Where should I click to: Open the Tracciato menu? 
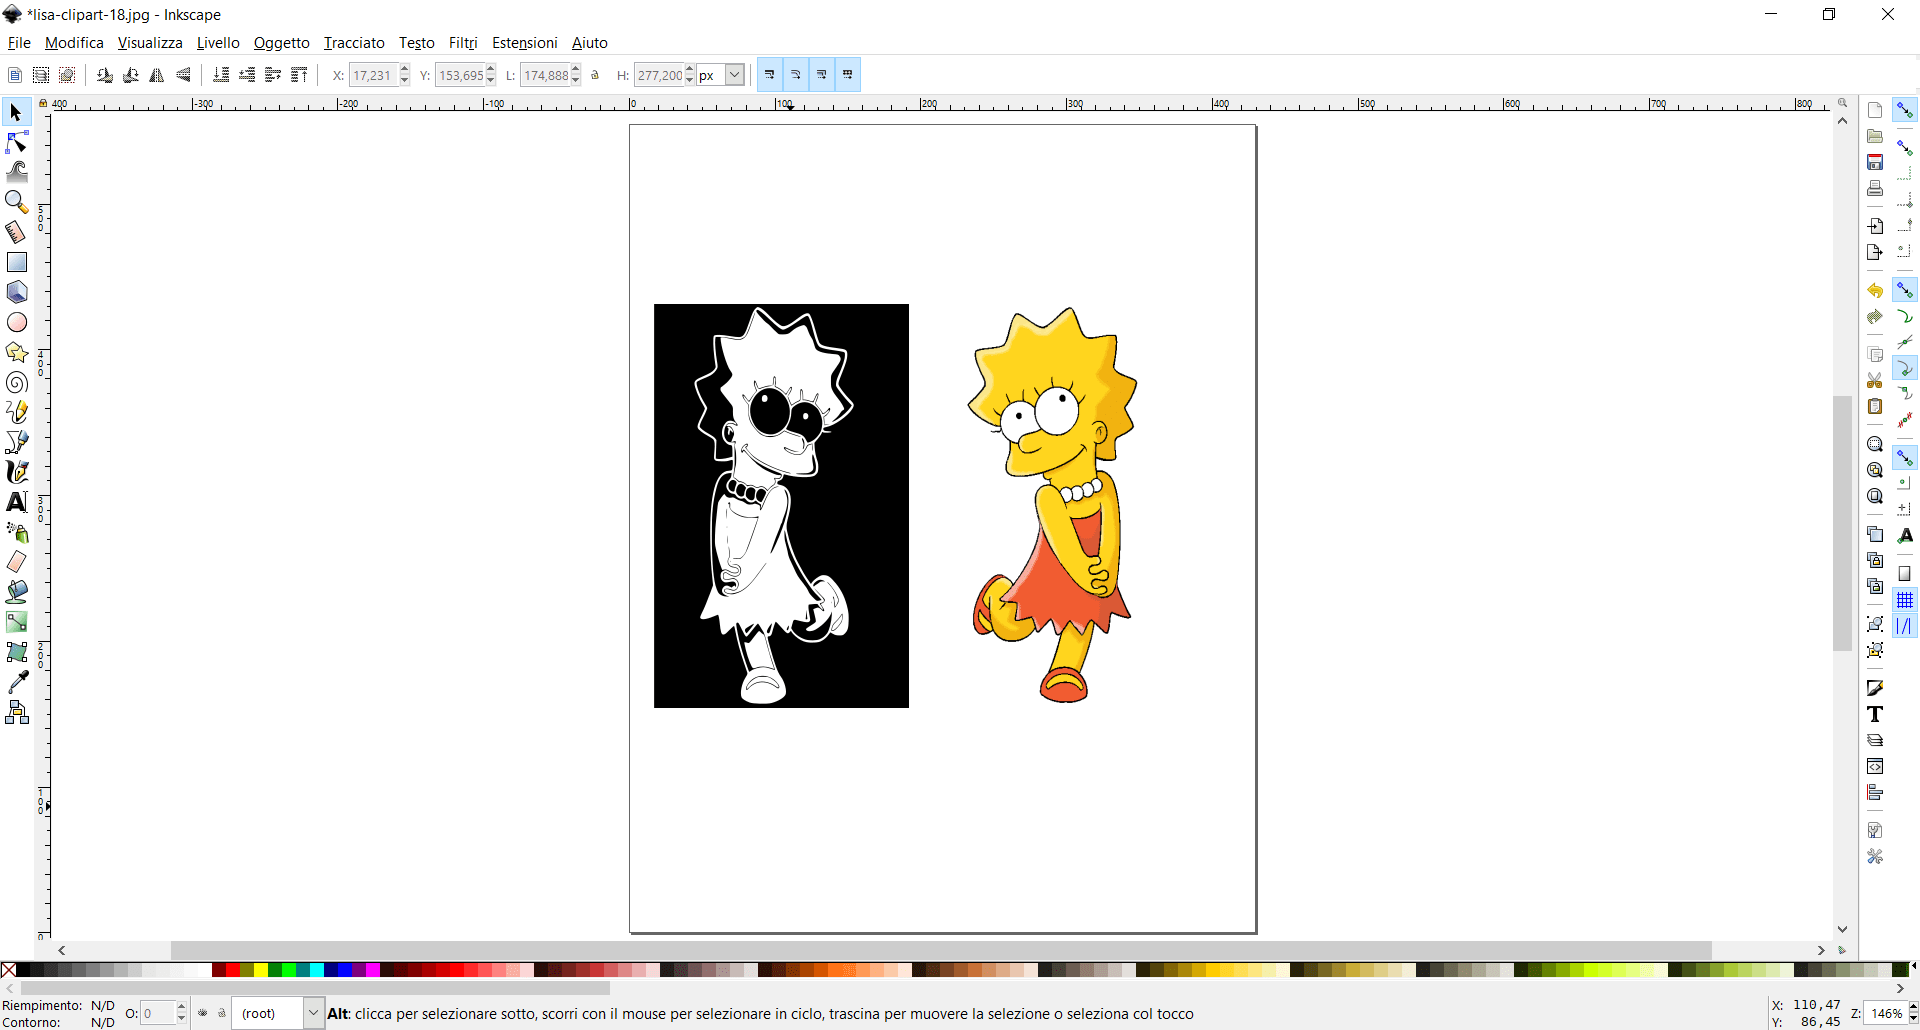coord(354,43)
